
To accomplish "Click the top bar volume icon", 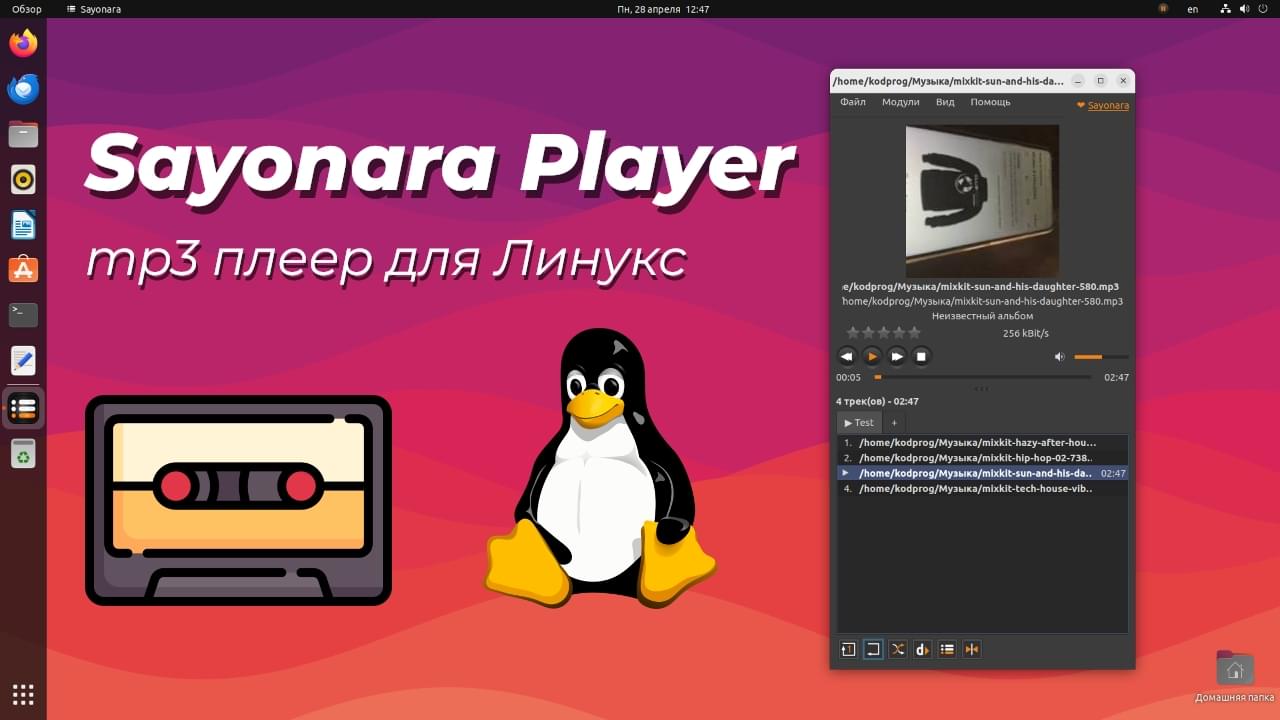I will pos(1245,9).
